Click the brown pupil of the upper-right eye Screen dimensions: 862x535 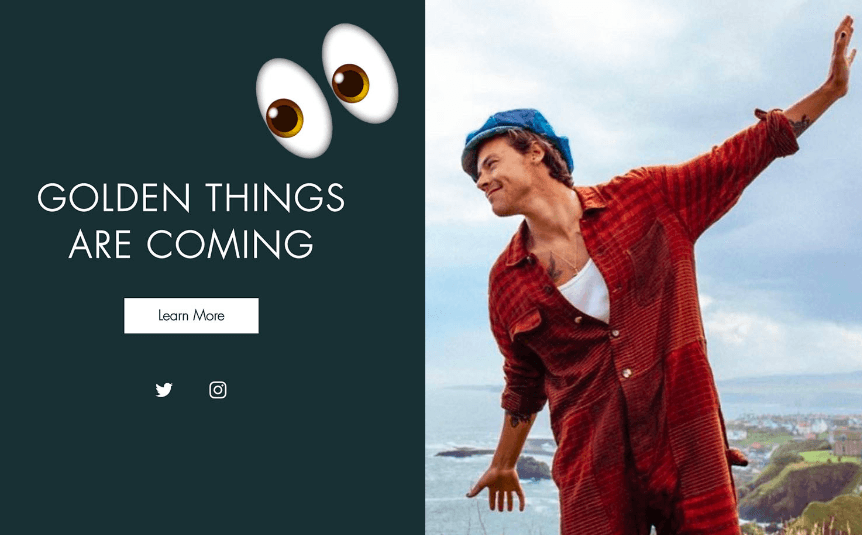click(x=350, y=83)
